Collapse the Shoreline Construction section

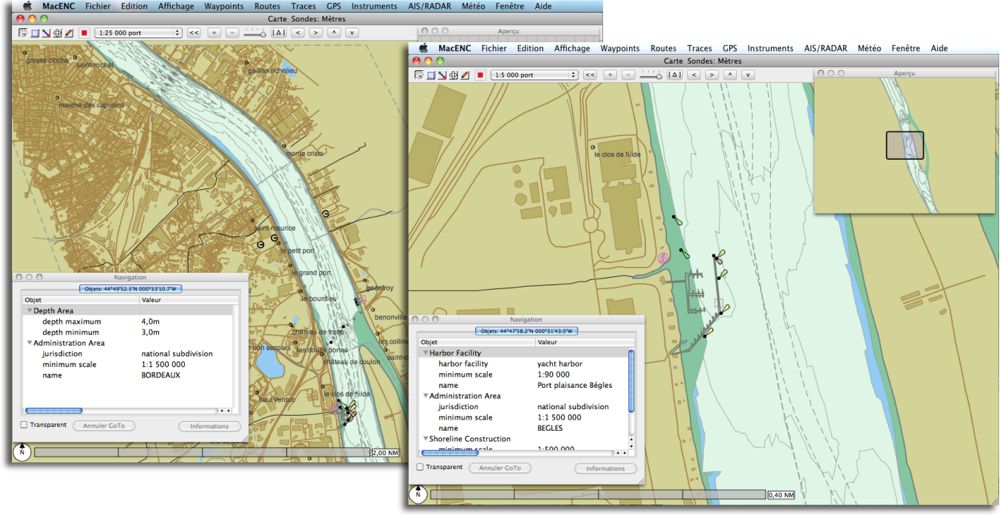click(425, 439)
